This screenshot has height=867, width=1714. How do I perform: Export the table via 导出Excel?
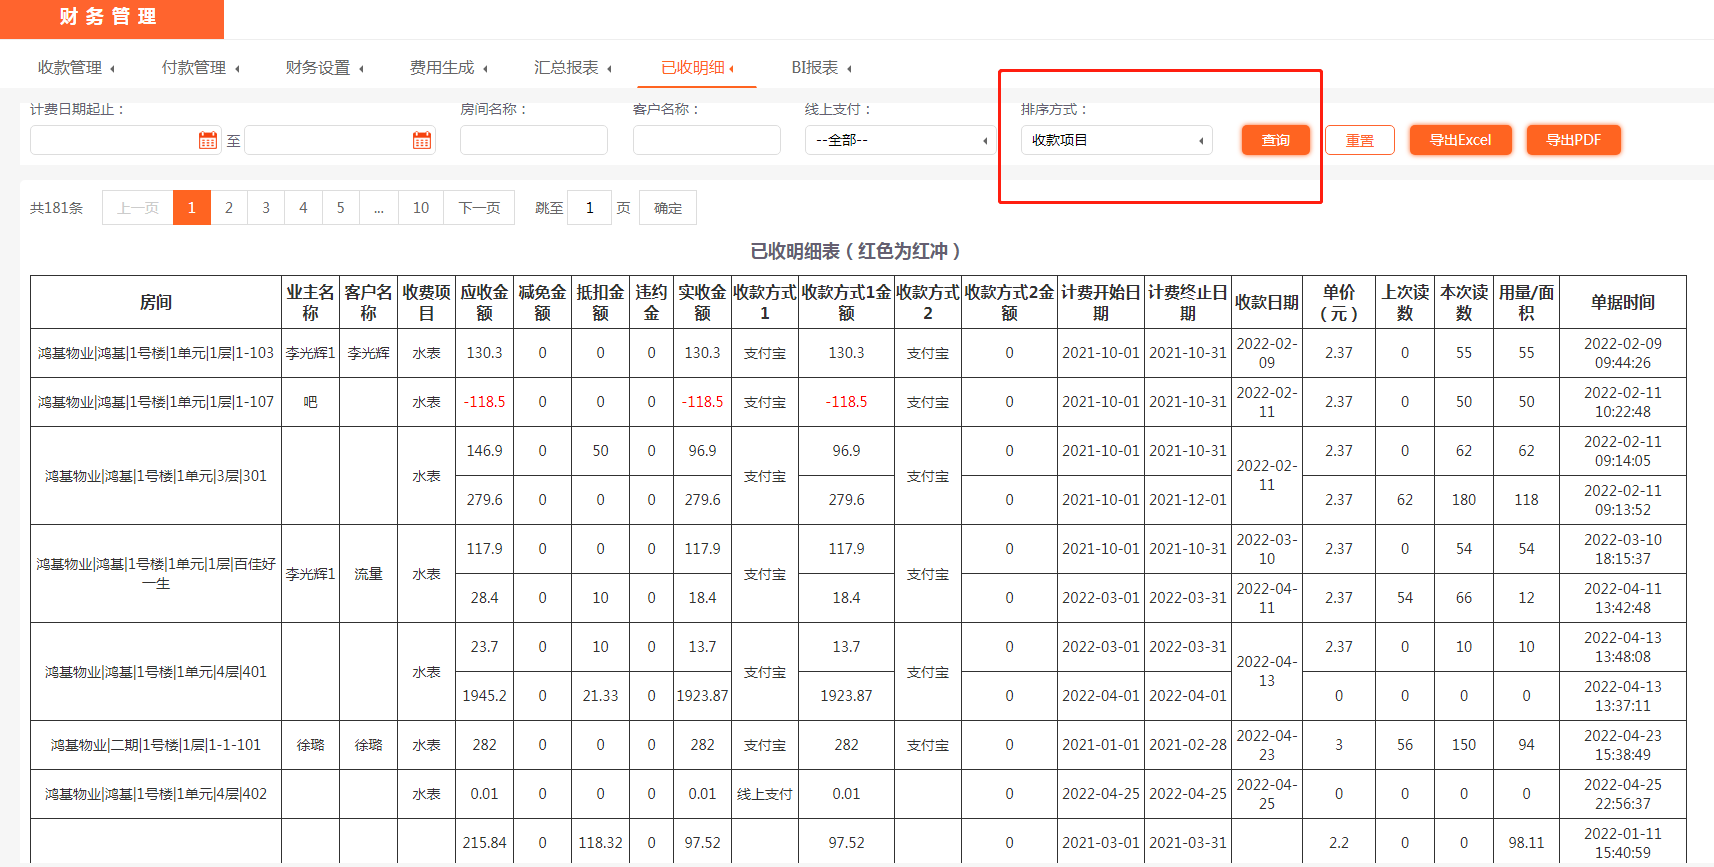tap(1460, 140)
